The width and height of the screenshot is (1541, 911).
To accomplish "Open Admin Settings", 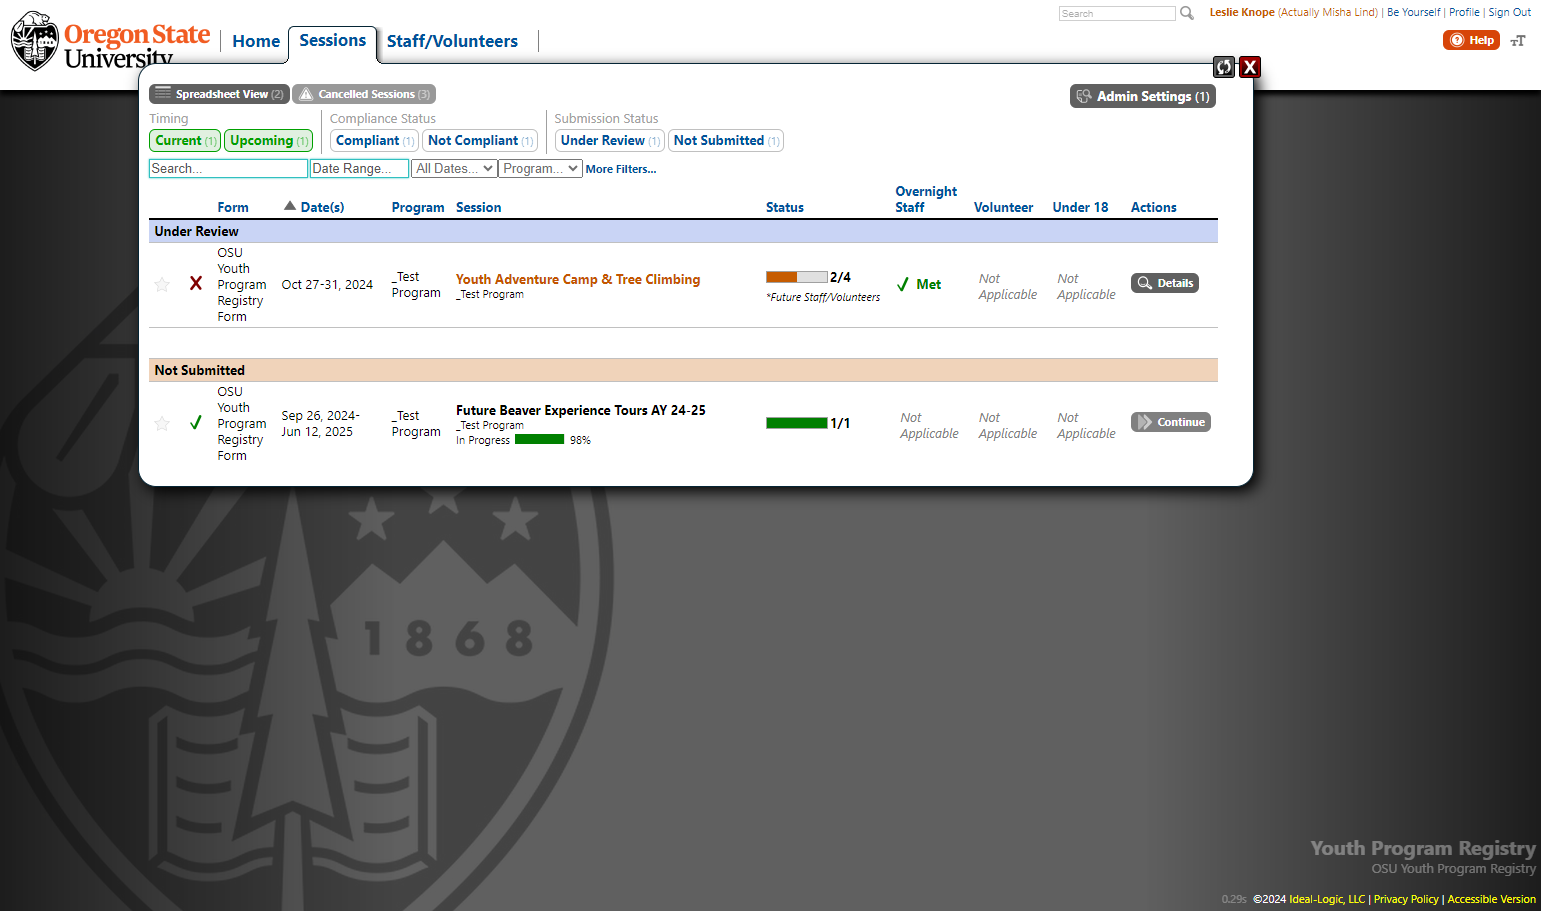I will tap(1143, 96).
